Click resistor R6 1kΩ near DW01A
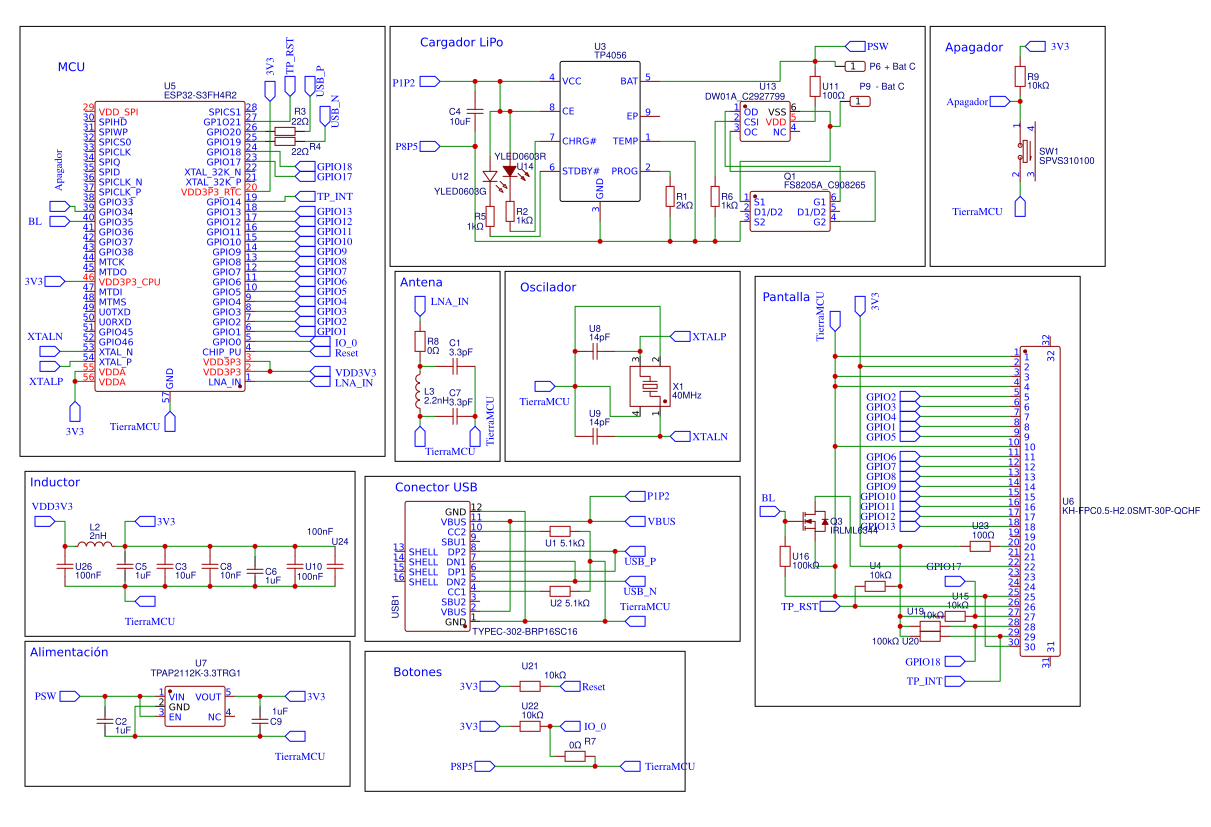1211x827 pixels. tap(715, 197)
